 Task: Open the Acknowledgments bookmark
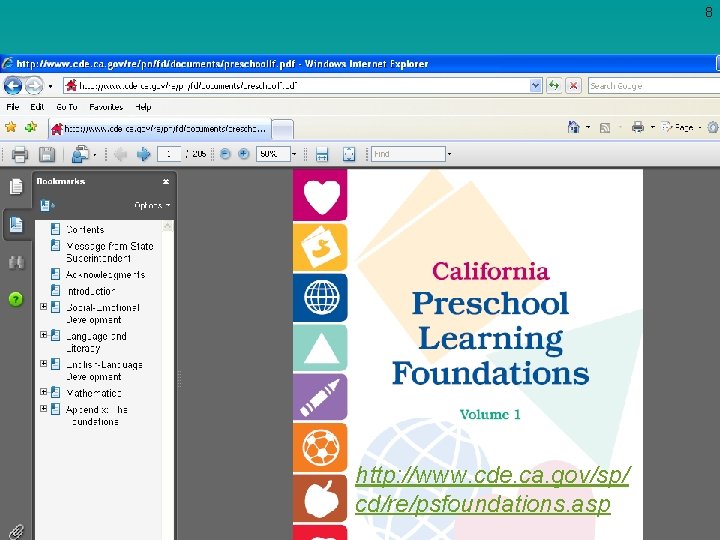[106, 275]
